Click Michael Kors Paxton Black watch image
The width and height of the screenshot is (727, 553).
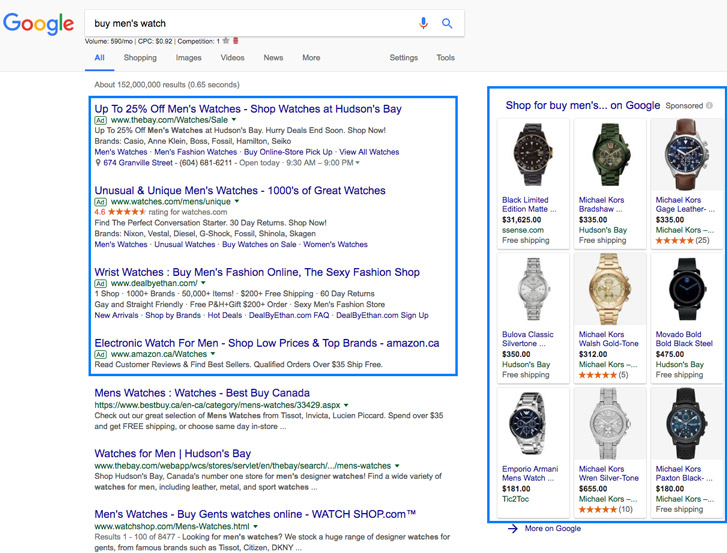point(687,423)
